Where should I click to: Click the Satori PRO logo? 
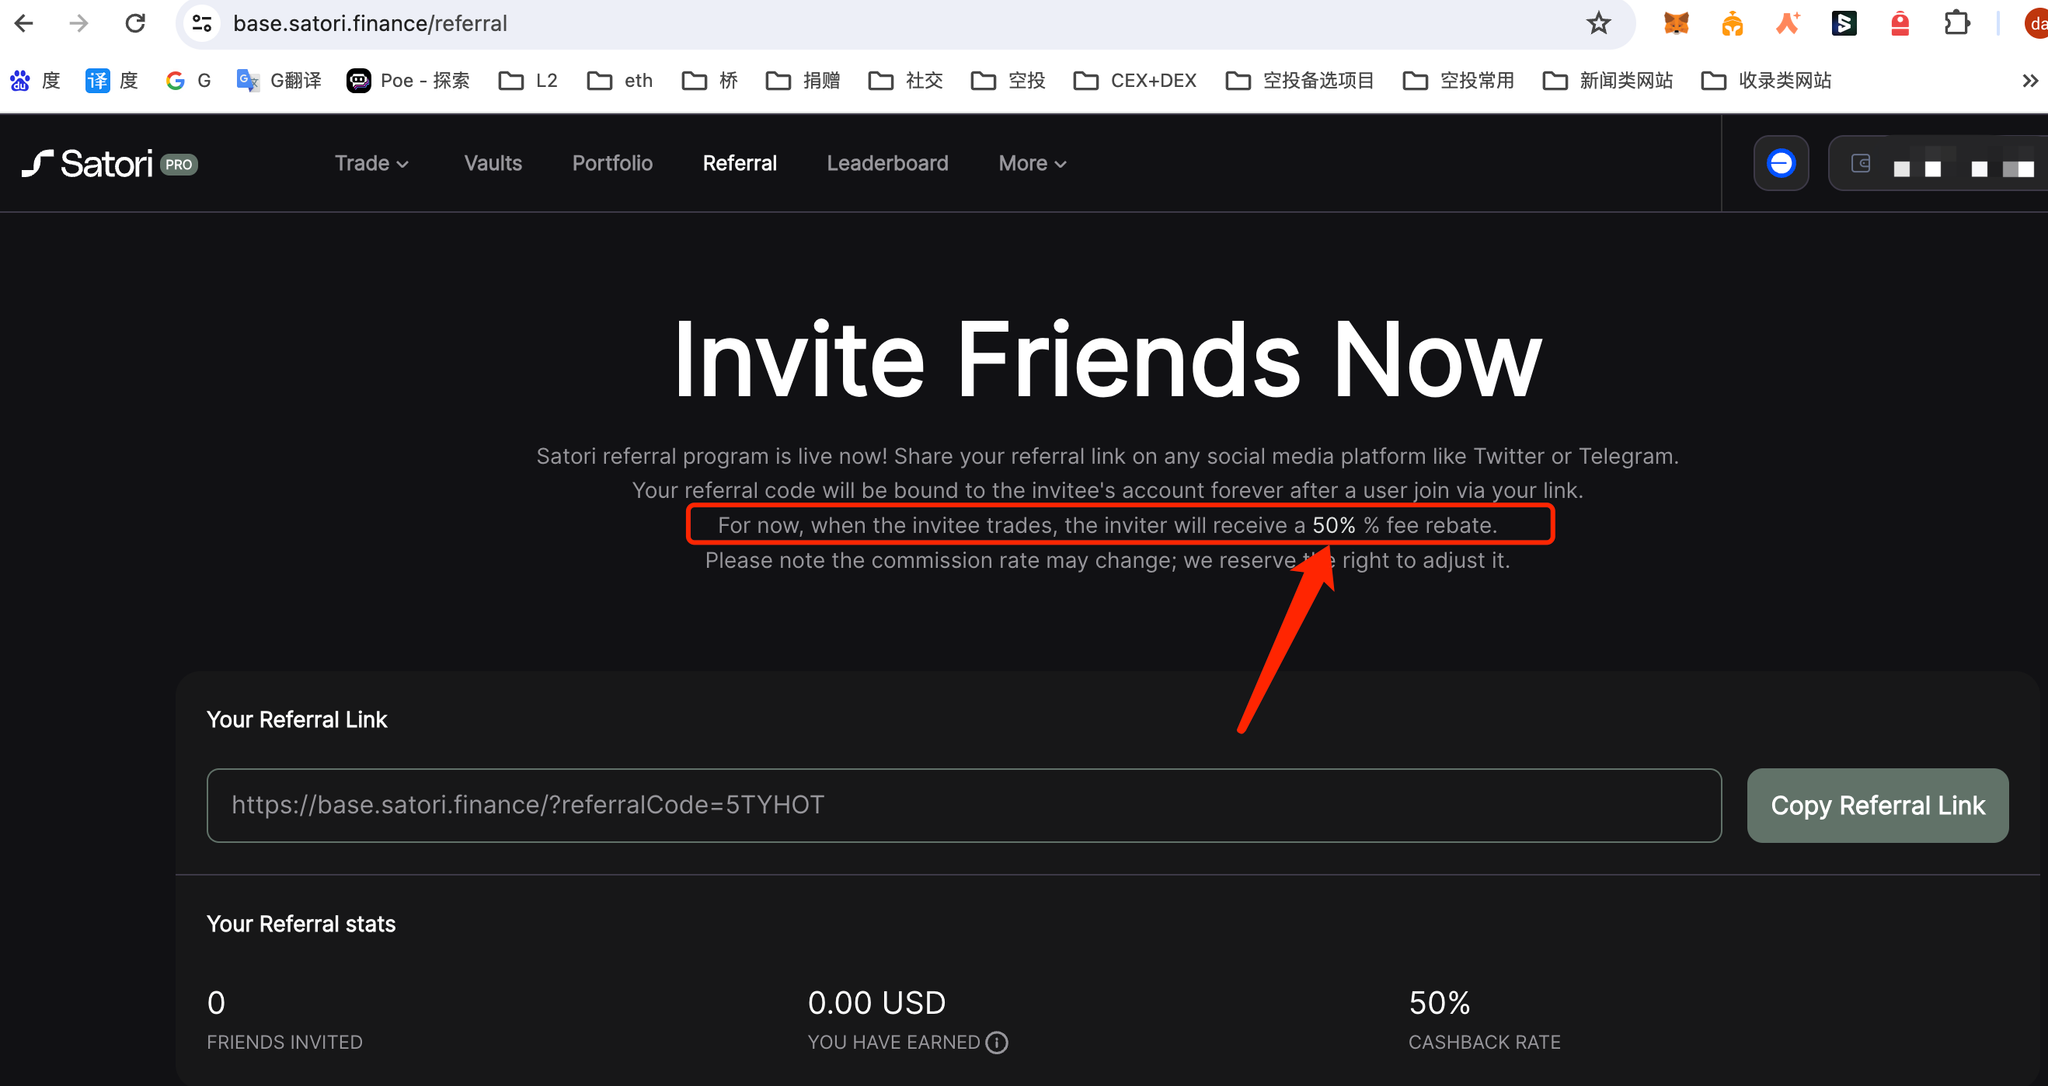pyautogui.click(x=110, y=163)
